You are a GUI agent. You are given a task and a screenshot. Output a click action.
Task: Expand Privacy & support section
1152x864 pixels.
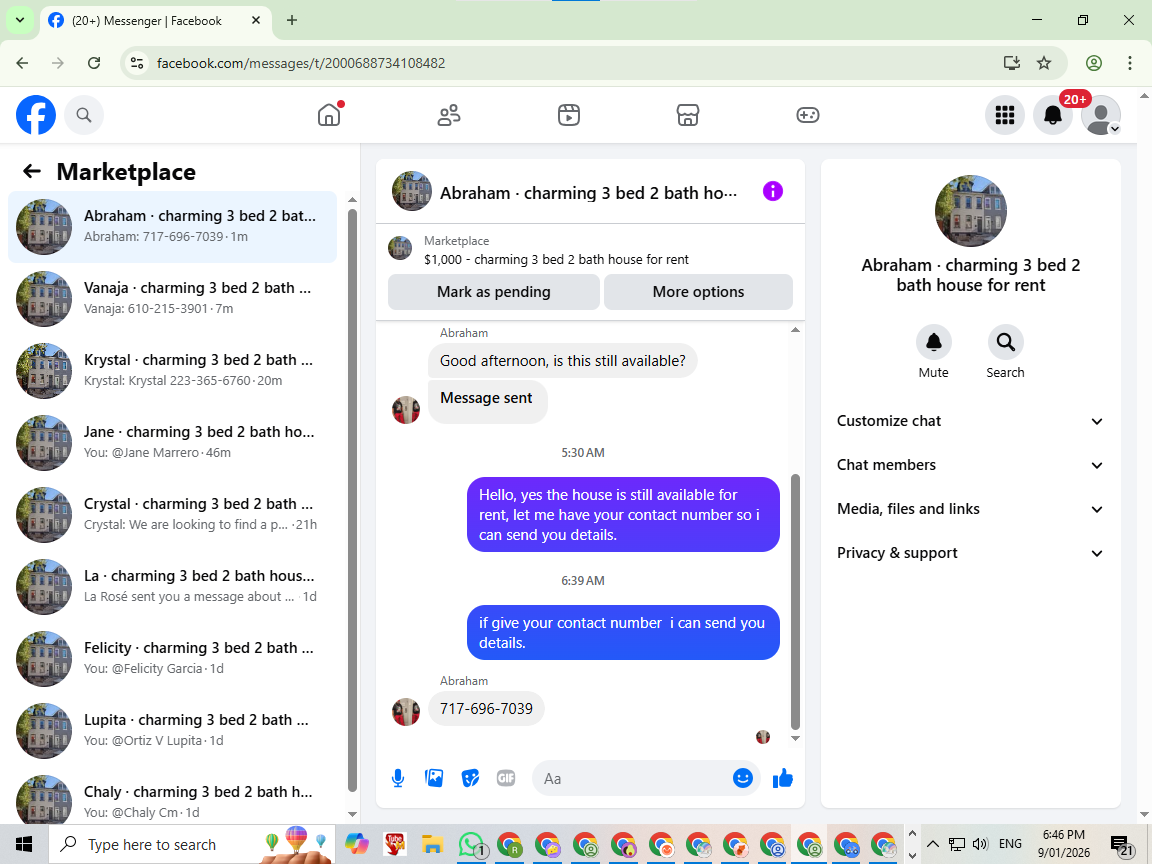tap(971, 553)
